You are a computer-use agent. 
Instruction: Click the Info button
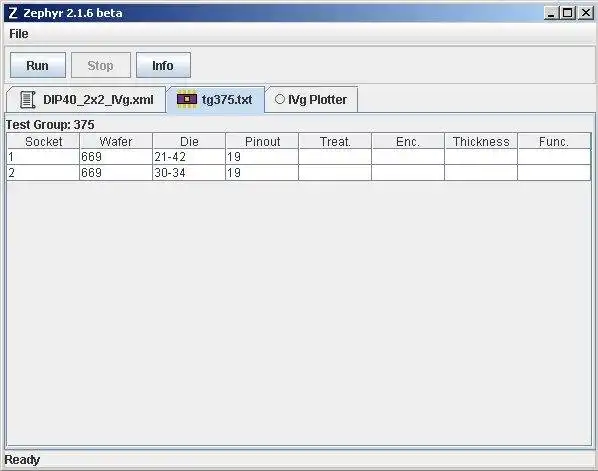click(x=163, y=65)
